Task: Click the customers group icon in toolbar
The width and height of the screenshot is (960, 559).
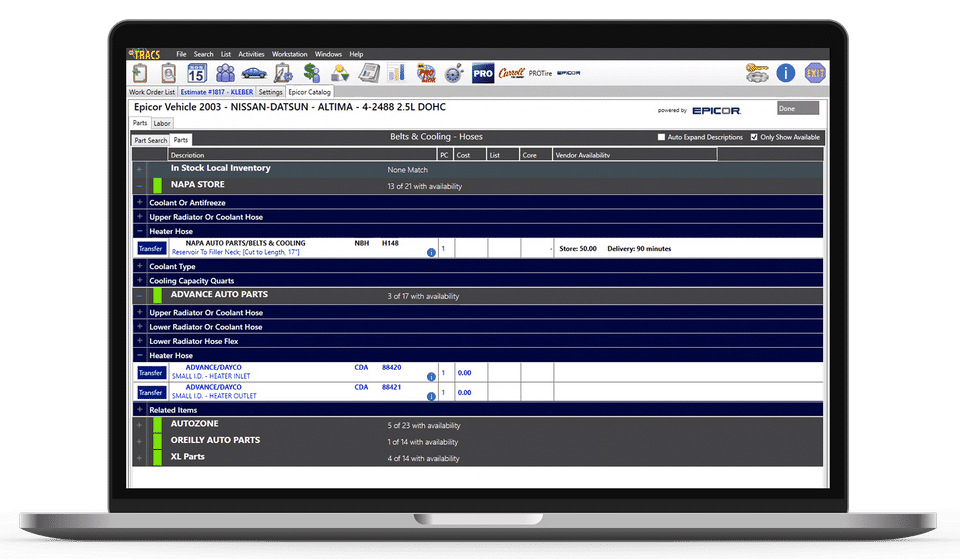Action: [x=225, y=73]
